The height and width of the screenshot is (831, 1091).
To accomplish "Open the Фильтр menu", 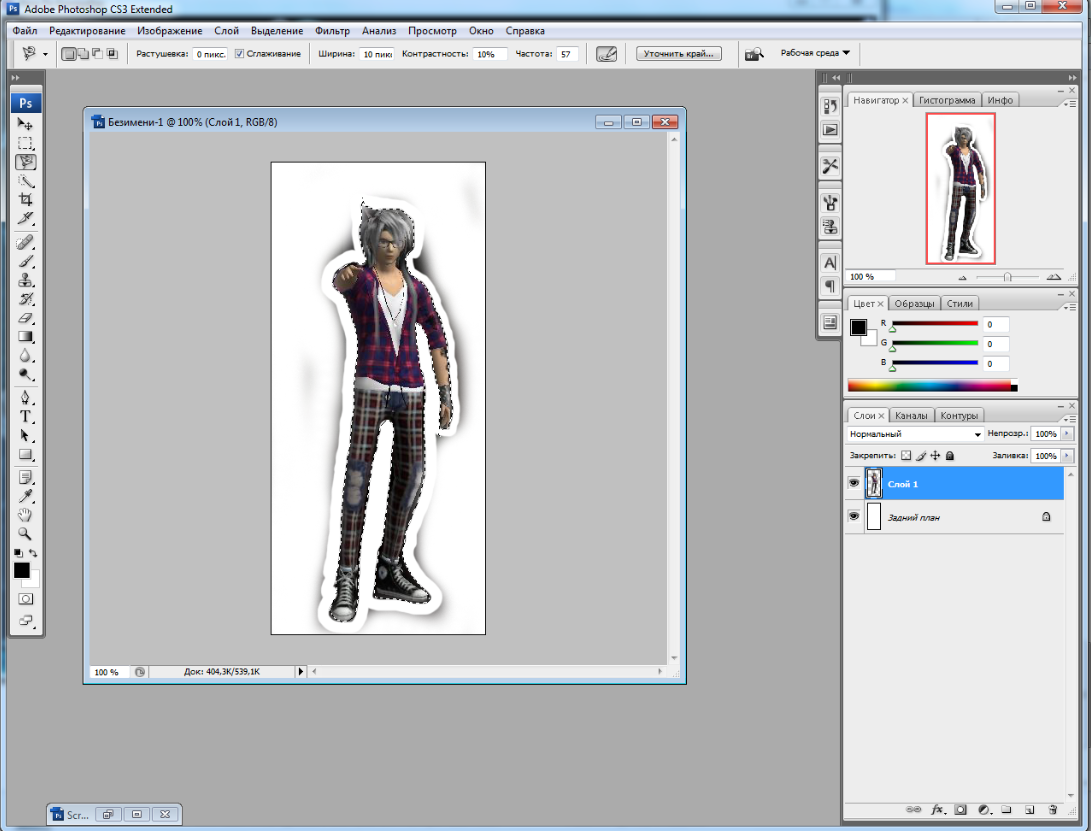I will 332,31.
